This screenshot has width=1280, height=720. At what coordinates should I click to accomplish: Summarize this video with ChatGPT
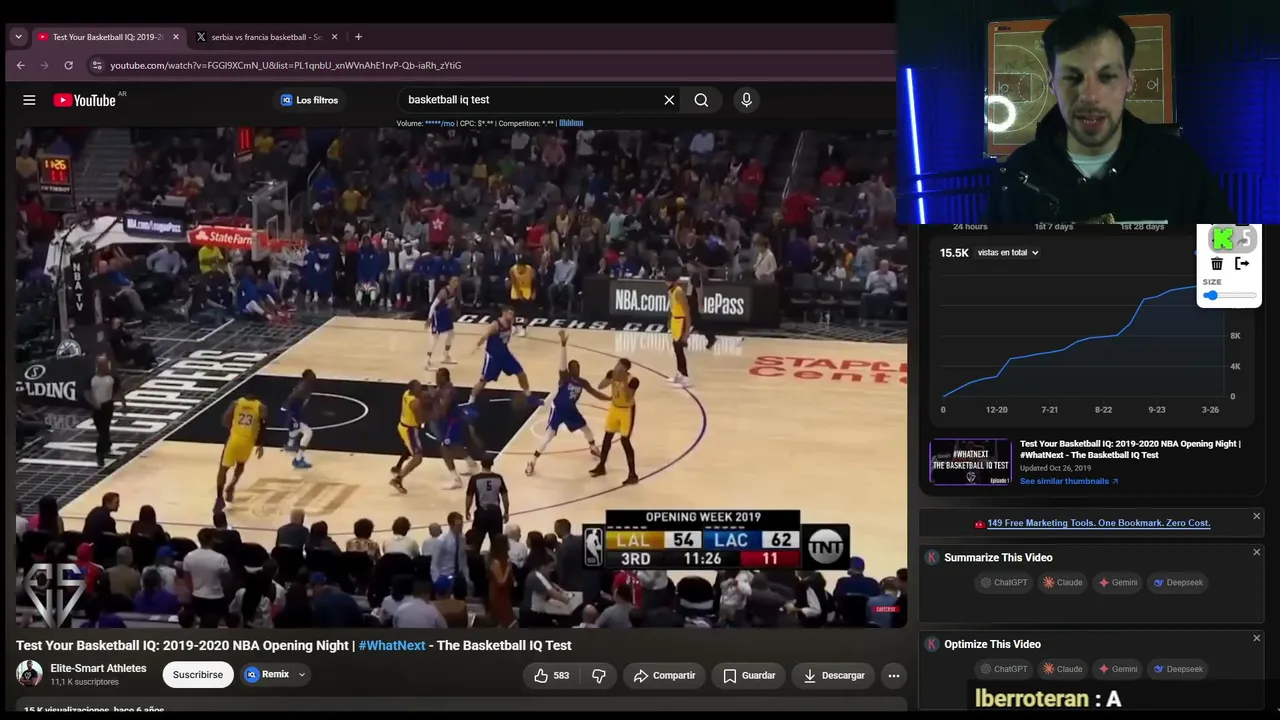coord(1005,583)
